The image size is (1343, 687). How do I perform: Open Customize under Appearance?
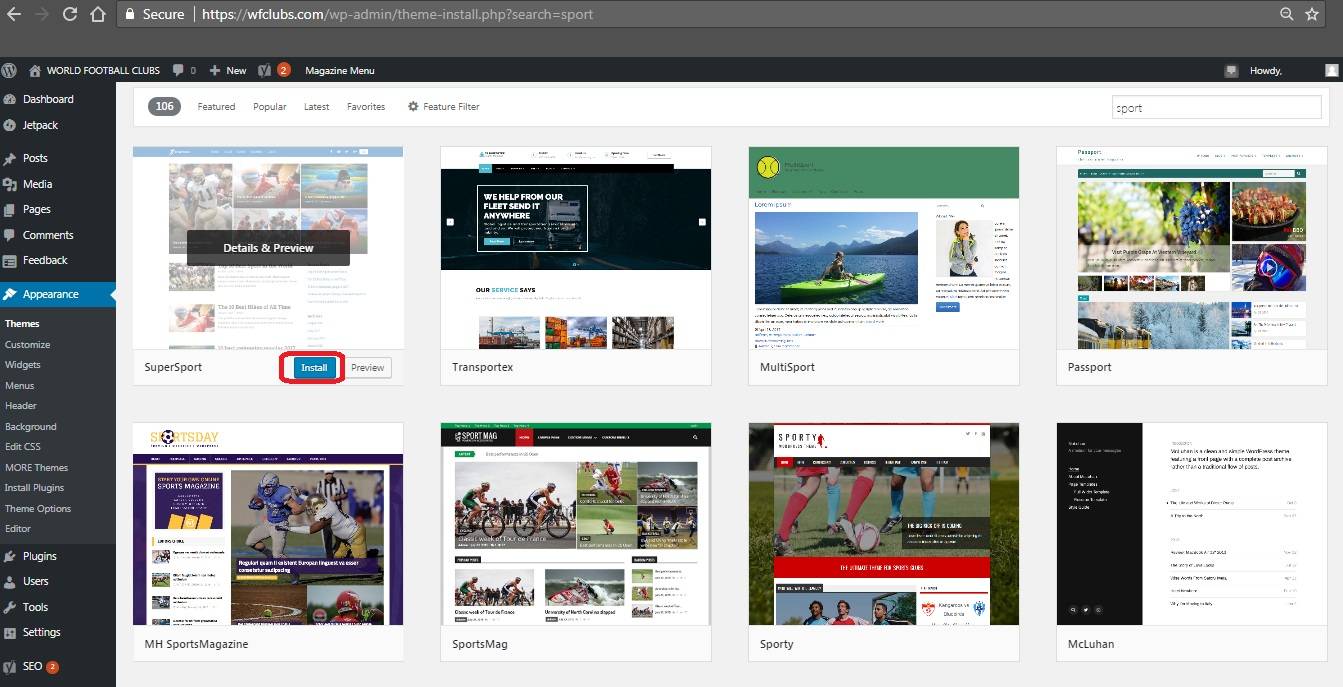(27, 344)
